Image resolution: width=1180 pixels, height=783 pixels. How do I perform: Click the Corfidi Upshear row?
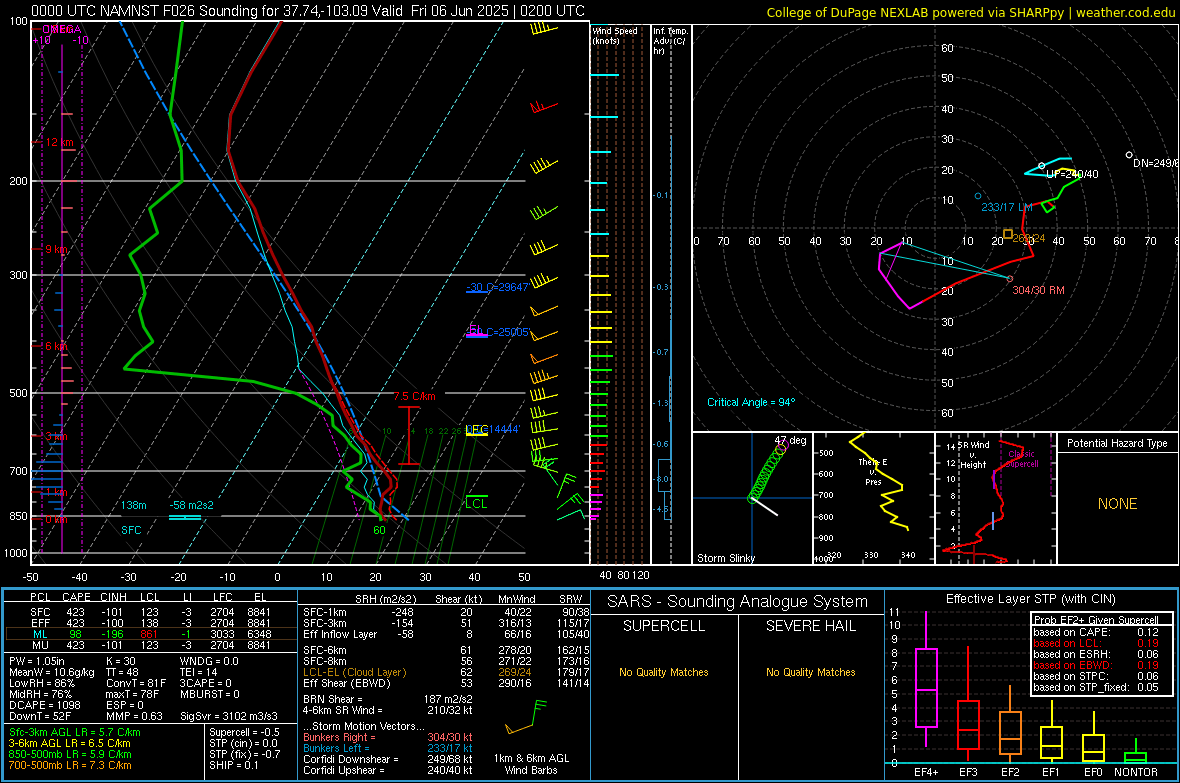click(x=388, y=770)
